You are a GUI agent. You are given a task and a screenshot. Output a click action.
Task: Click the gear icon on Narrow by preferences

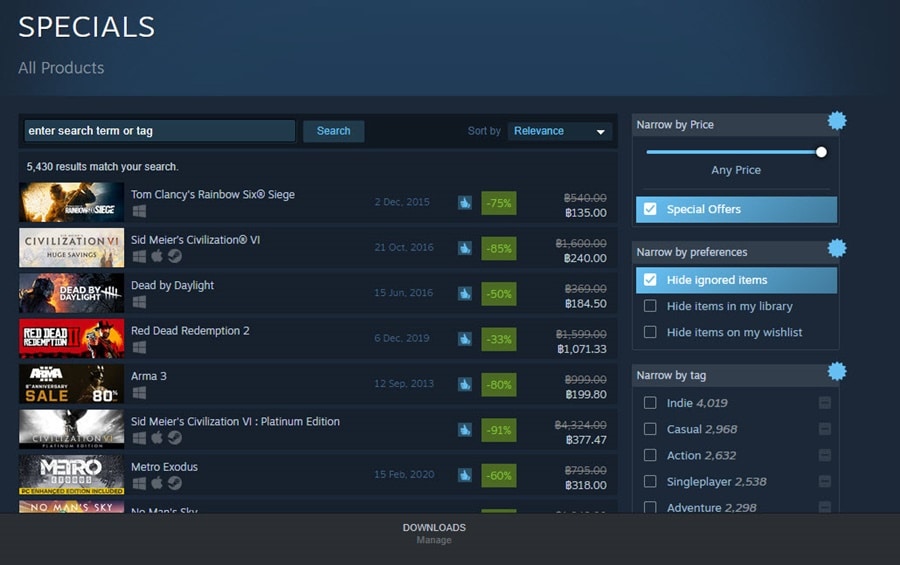pyautogui.click(x=837, y=248)
